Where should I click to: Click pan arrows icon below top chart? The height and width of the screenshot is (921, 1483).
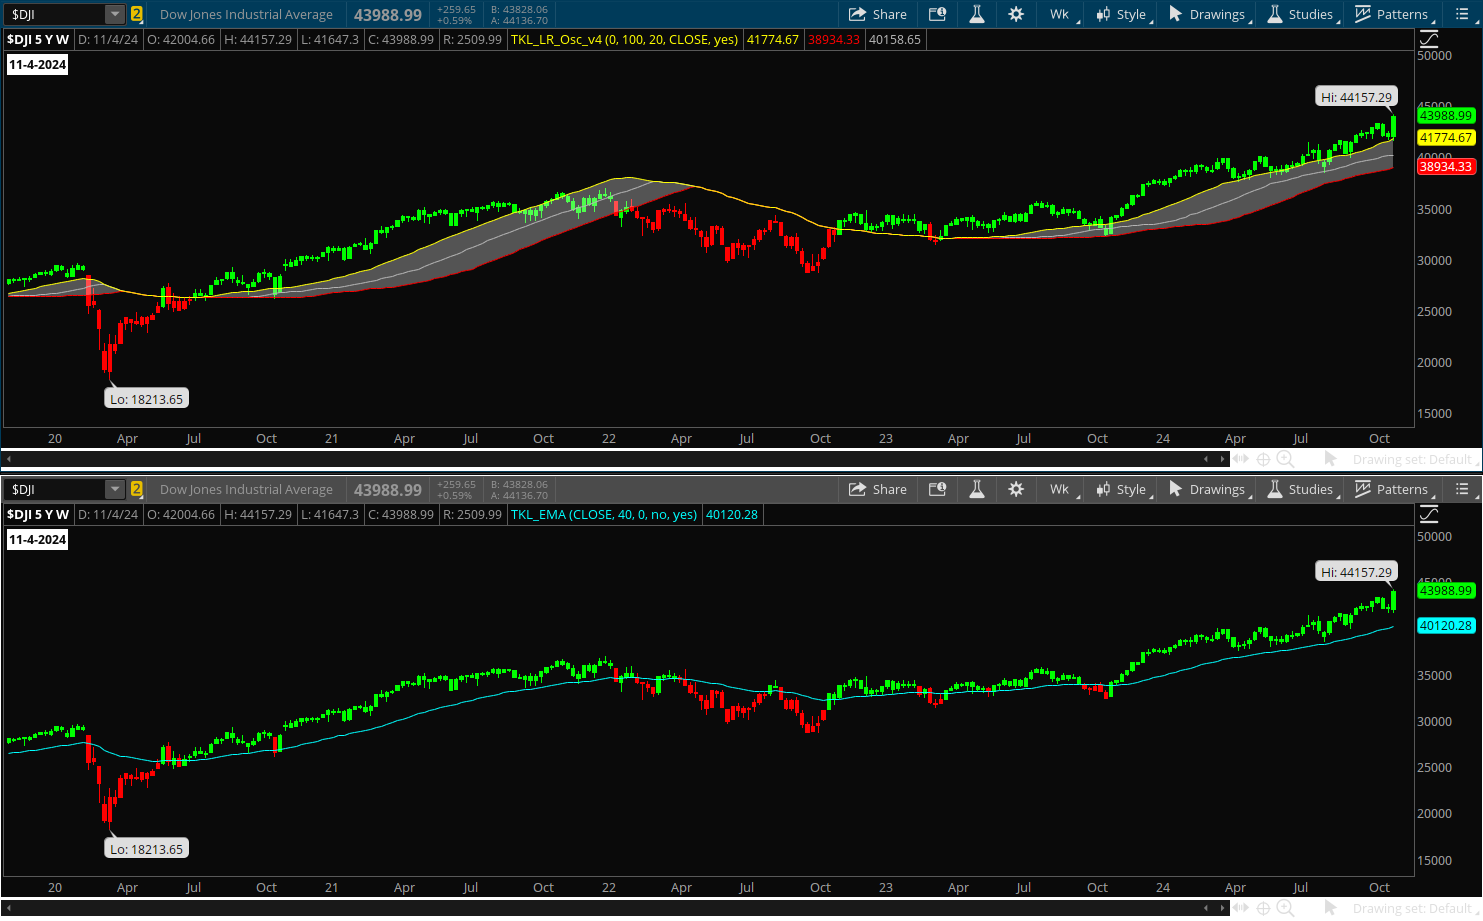[1241, 459]
